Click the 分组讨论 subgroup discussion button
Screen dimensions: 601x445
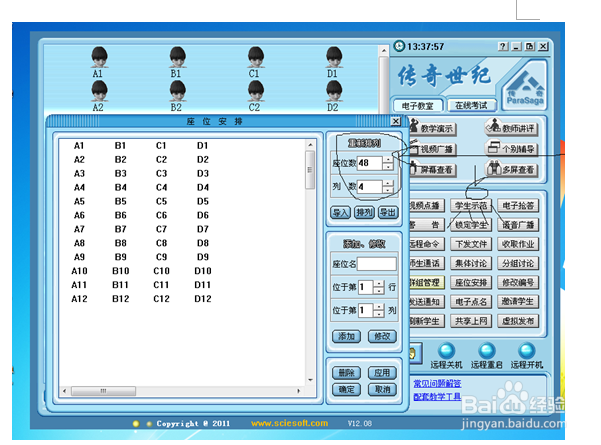pyautogui.click(x=518, y=263)
